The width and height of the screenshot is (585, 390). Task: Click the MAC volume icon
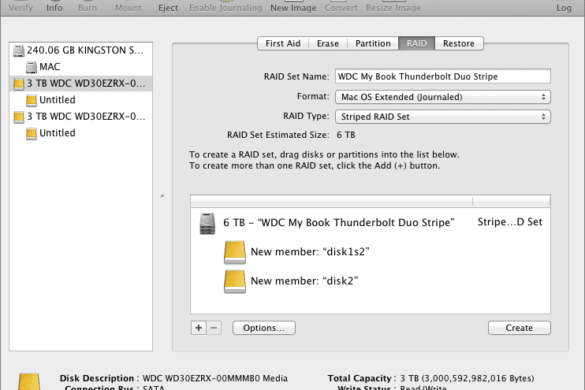31,67
